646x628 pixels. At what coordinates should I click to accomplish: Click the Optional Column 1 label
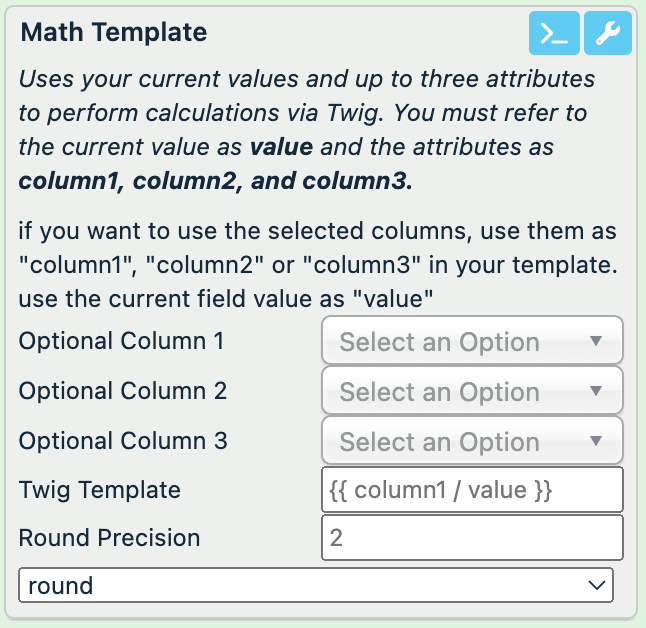[x=122, y=341]
